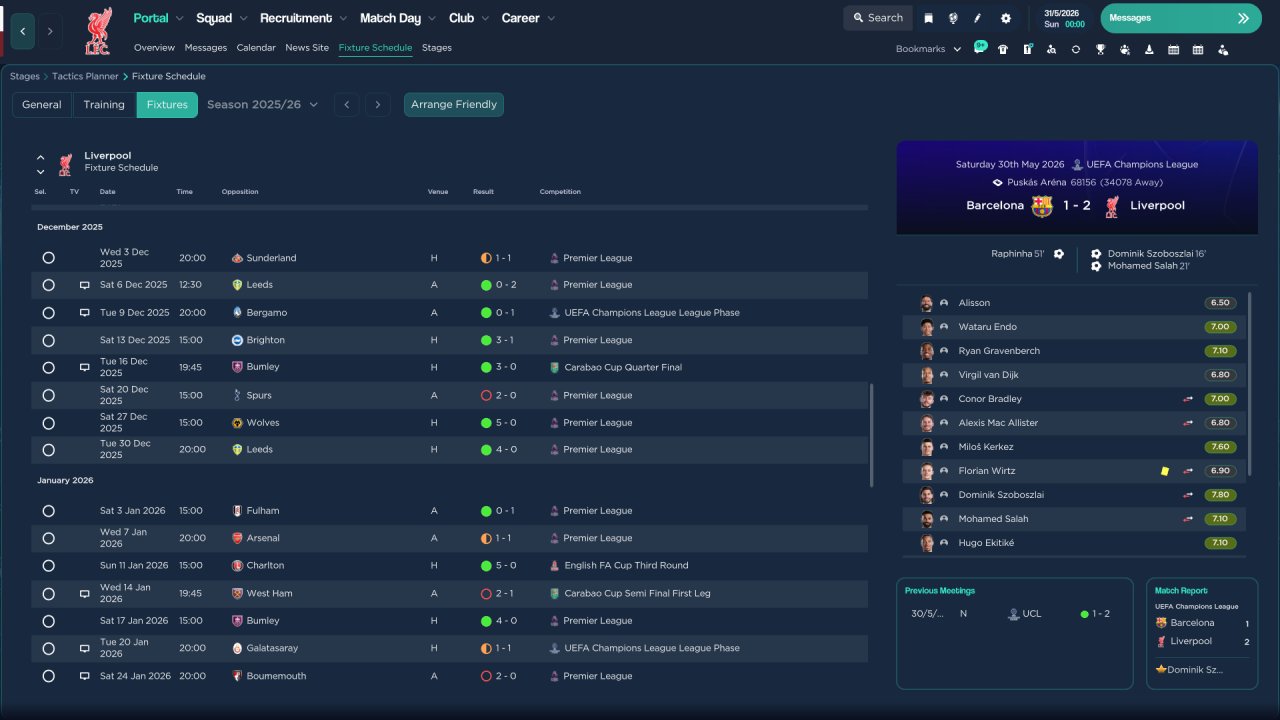
Task: Select the radio circle for Galatasaray fixture
Action: (48, 648)
